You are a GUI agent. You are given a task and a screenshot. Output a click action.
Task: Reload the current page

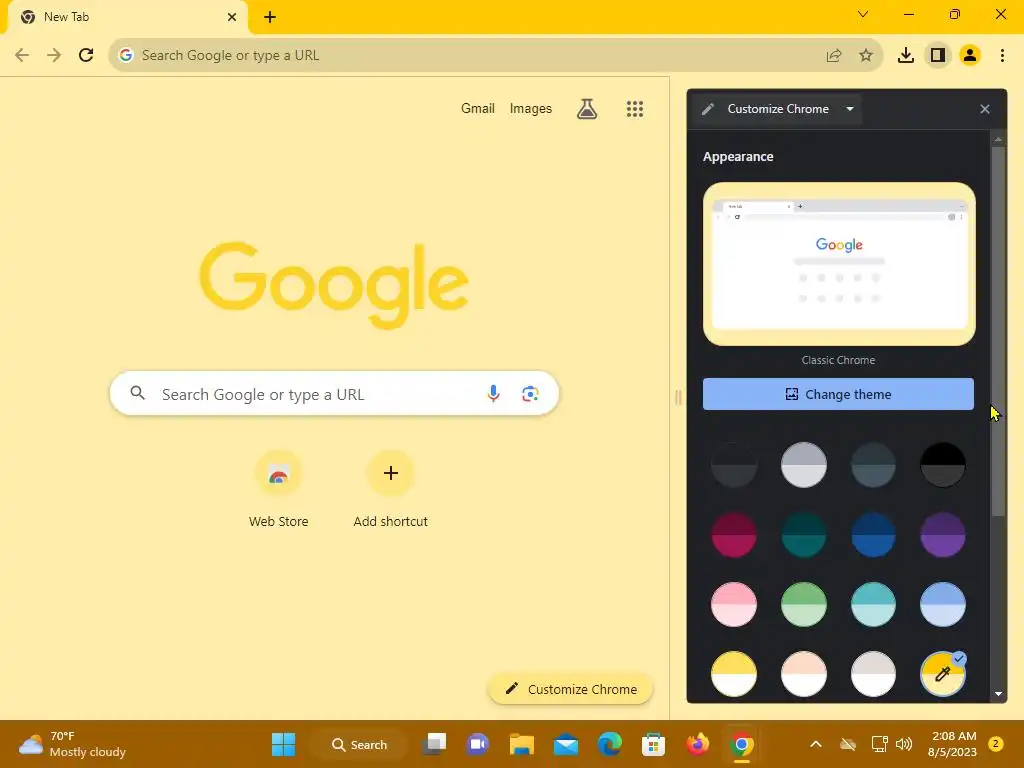point(86,55)
